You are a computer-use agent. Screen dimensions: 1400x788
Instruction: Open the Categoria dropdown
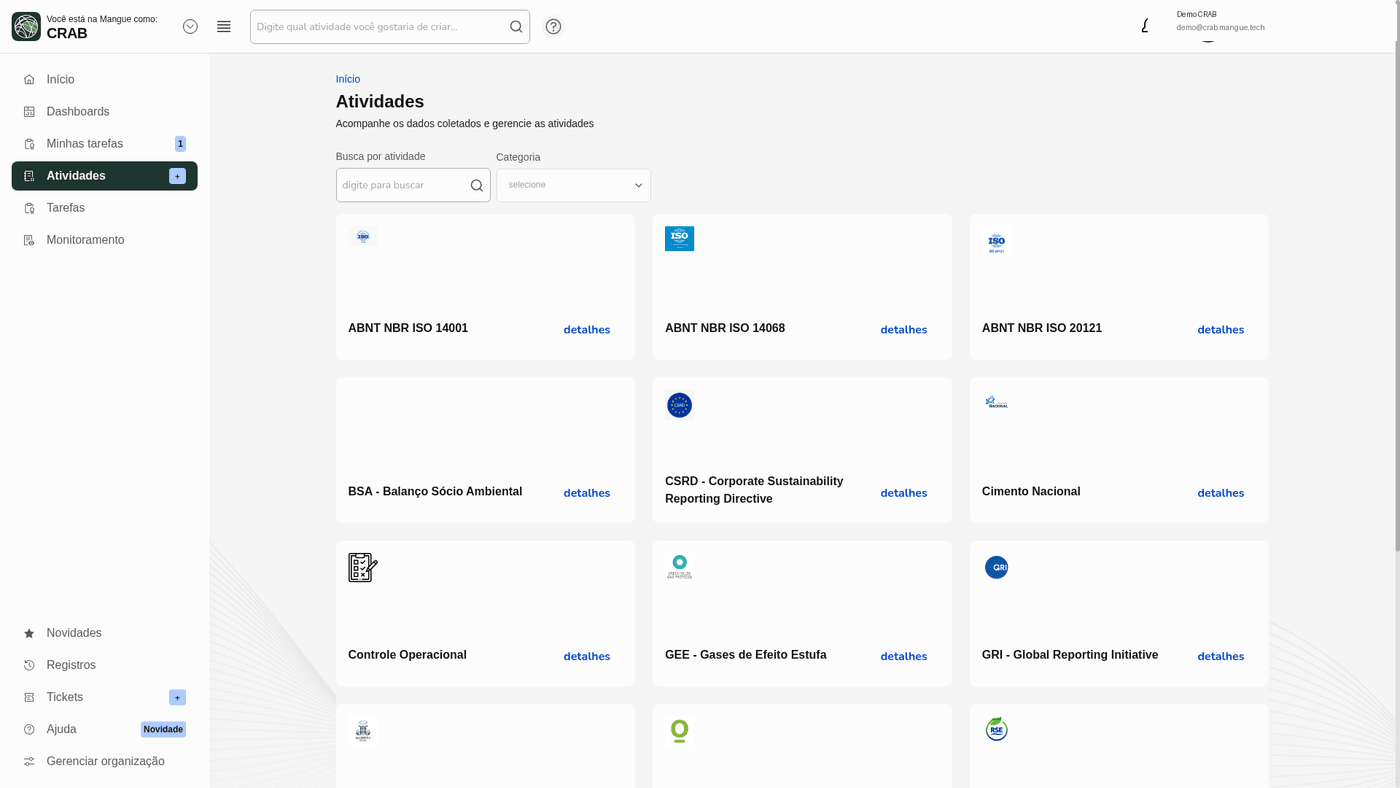click(574, 185)
